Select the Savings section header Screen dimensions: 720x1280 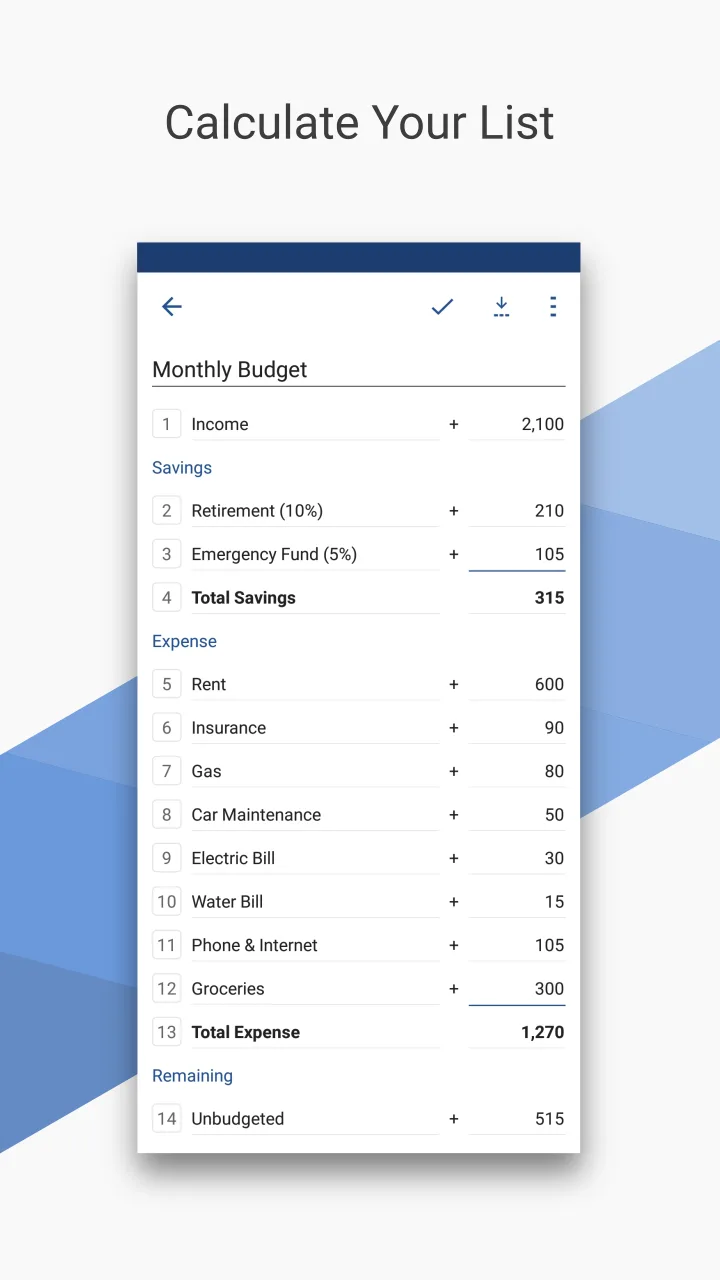click(182, 468)
